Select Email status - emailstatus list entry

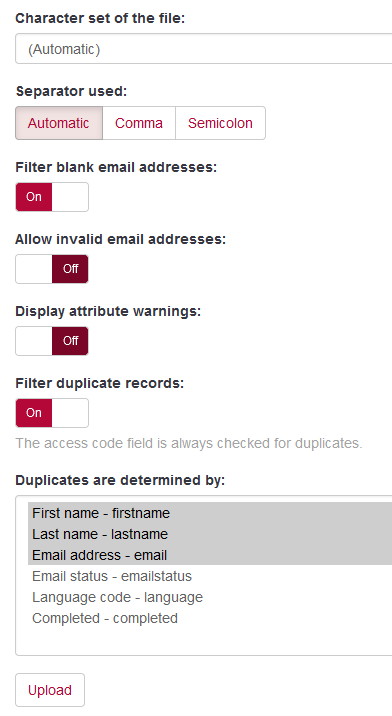pos(210,576)
